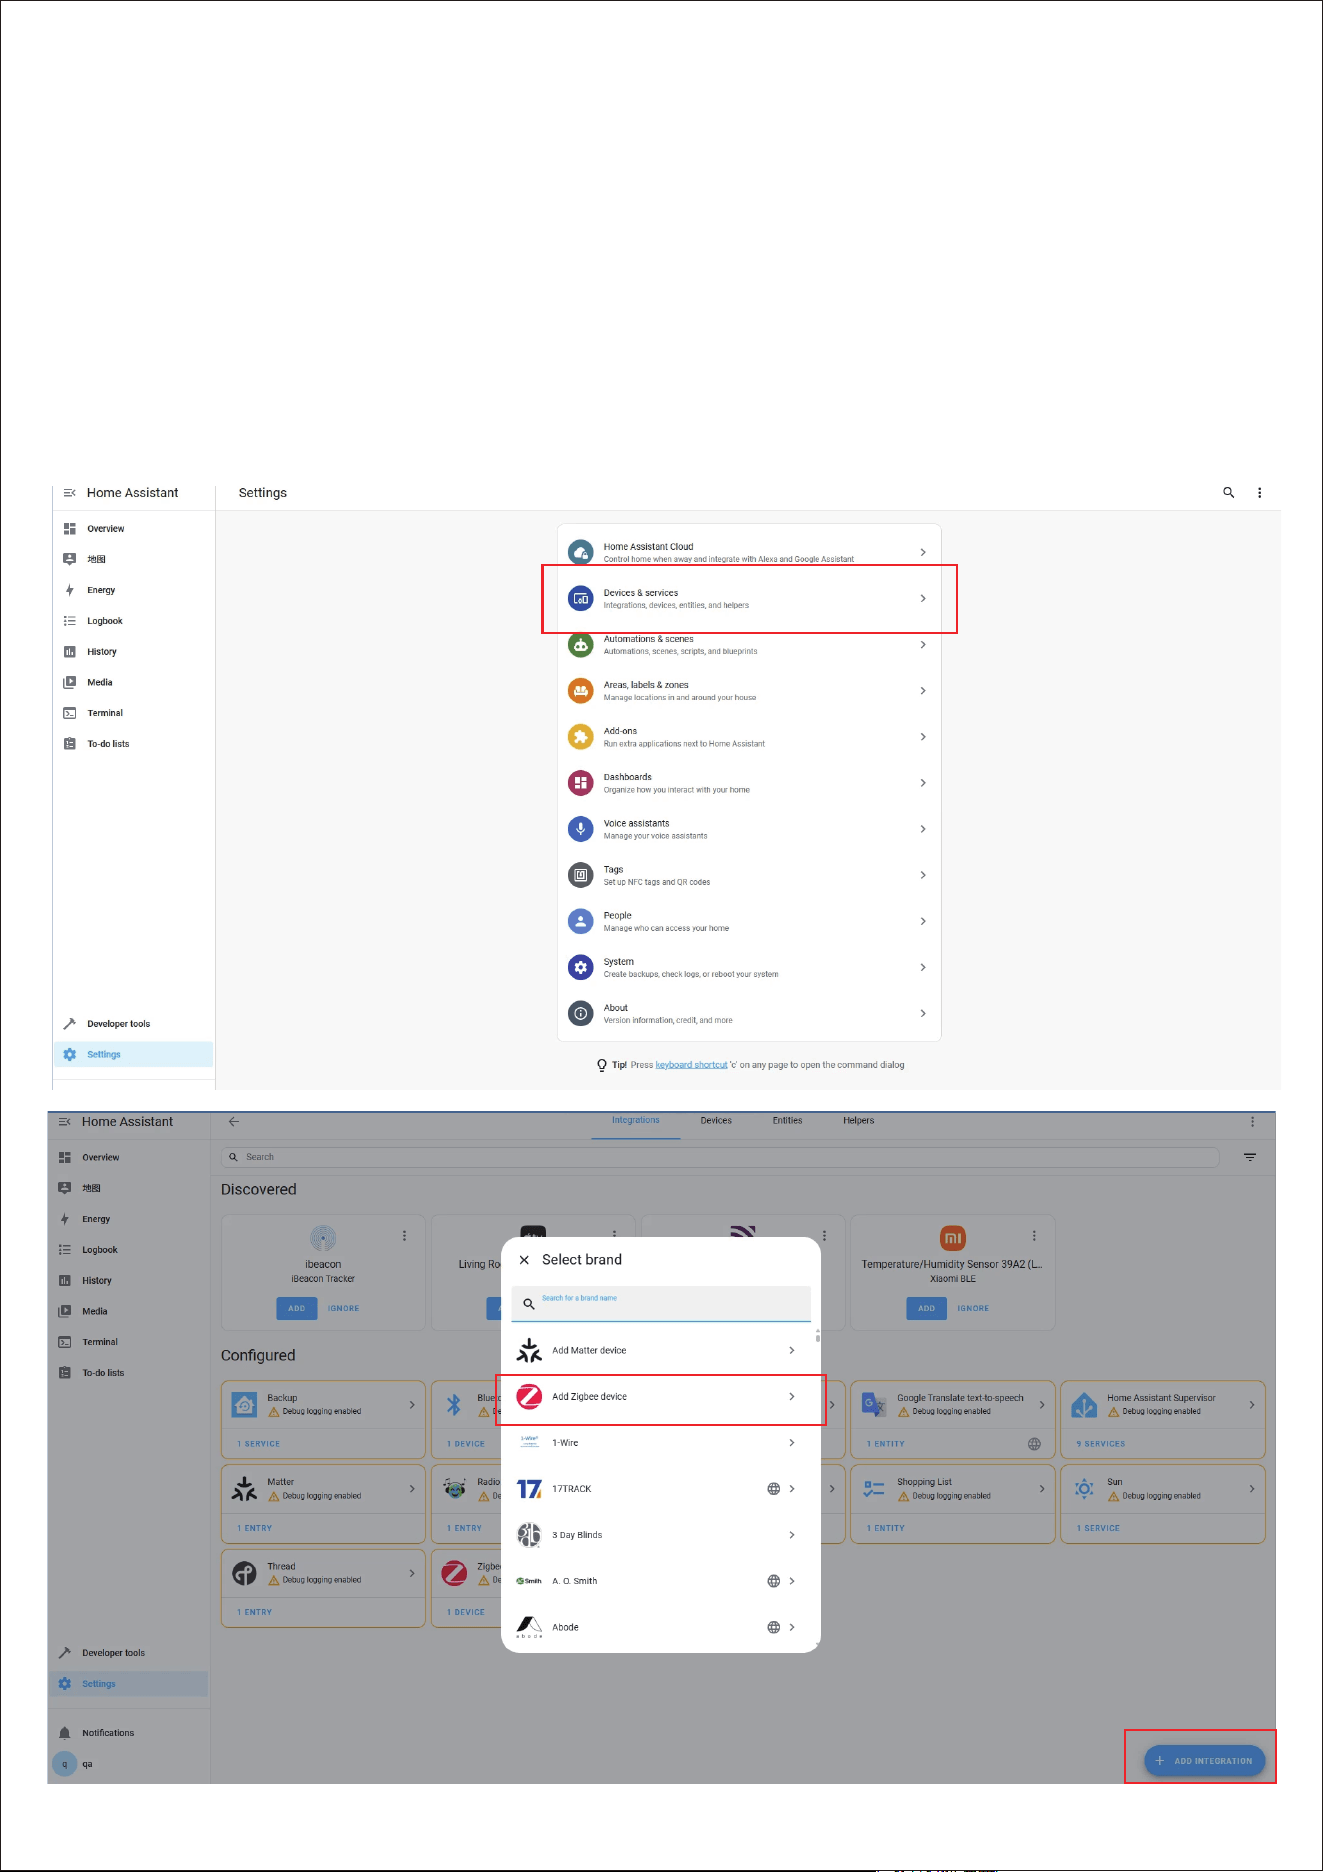This screenshot has width=1324, height=1872.
Task: Expand 17TRACK brand entry
Action: [x=661, y=1489]
